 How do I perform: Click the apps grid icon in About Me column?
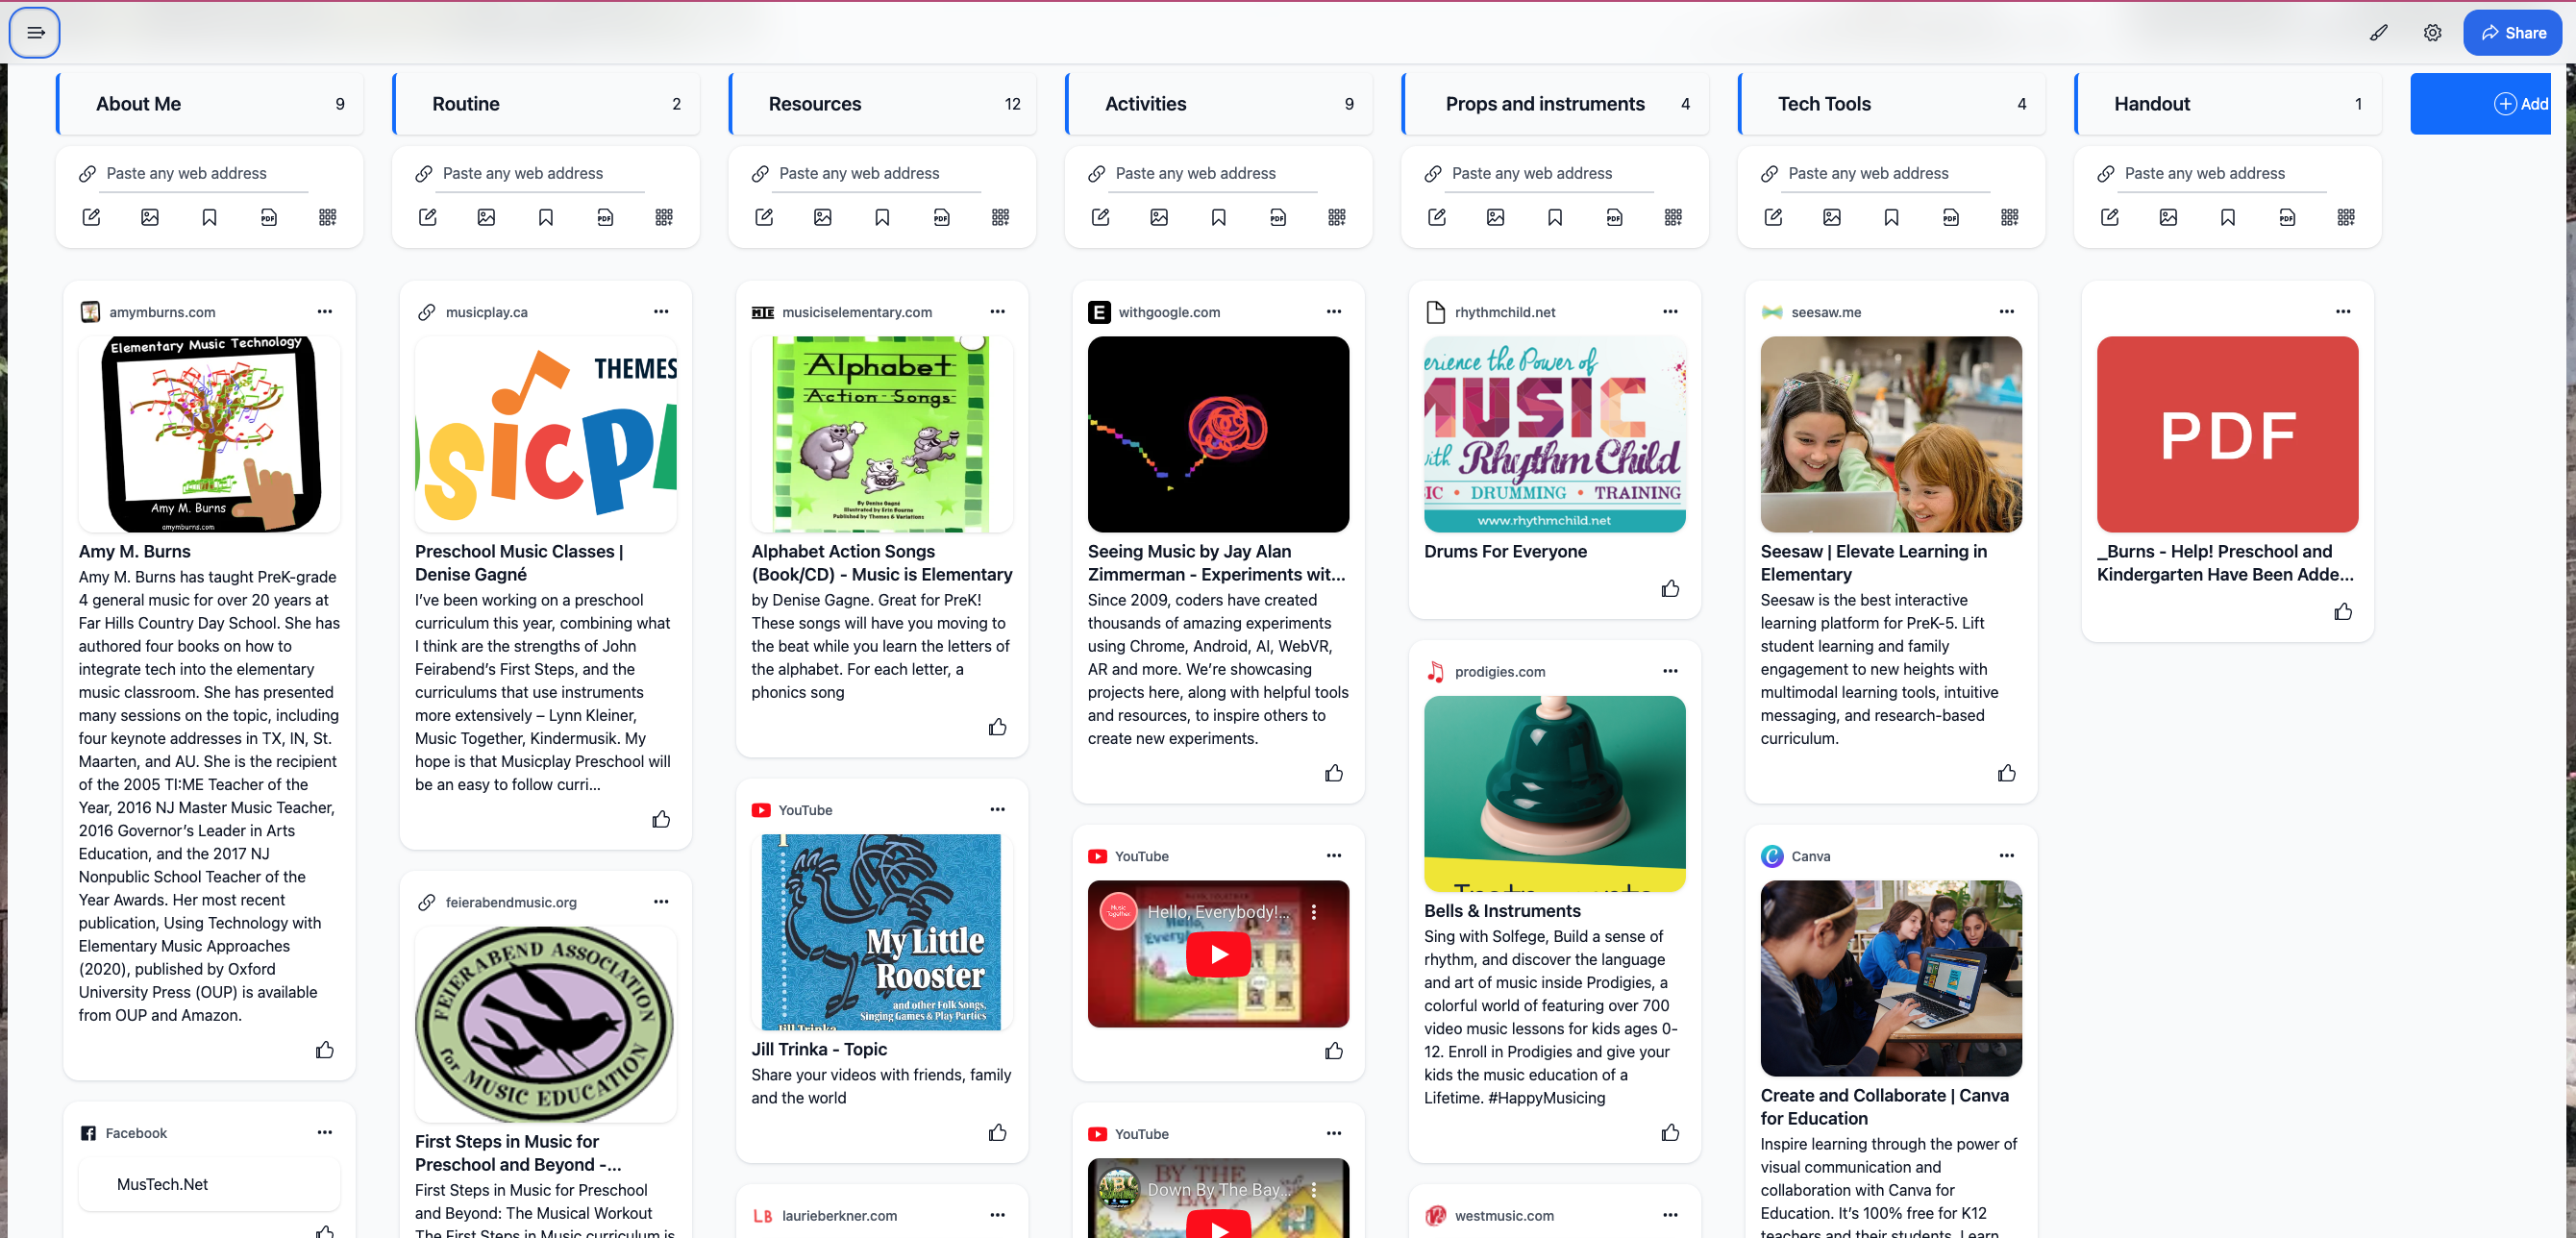click(x=328, y=217)
